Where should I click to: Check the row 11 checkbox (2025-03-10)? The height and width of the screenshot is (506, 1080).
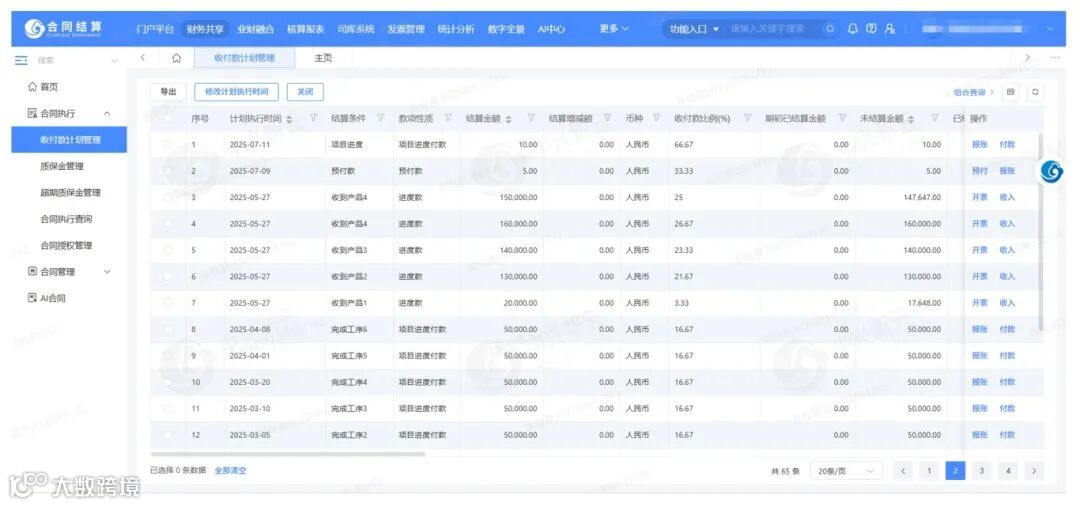[167, 408]
